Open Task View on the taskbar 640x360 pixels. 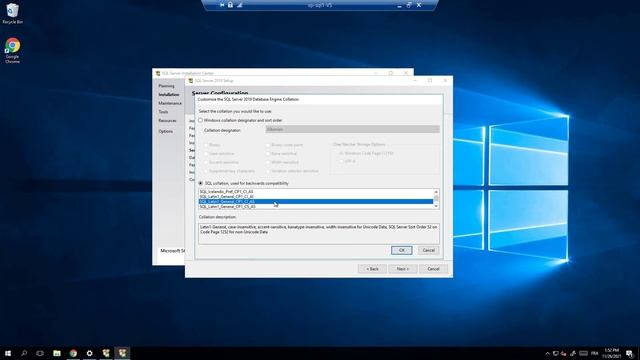40,353
